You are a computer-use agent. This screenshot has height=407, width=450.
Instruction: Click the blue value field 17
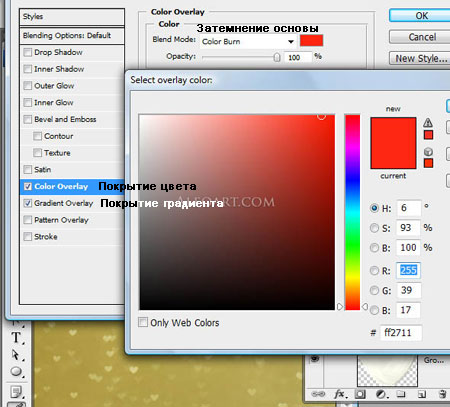click(408, 310)
